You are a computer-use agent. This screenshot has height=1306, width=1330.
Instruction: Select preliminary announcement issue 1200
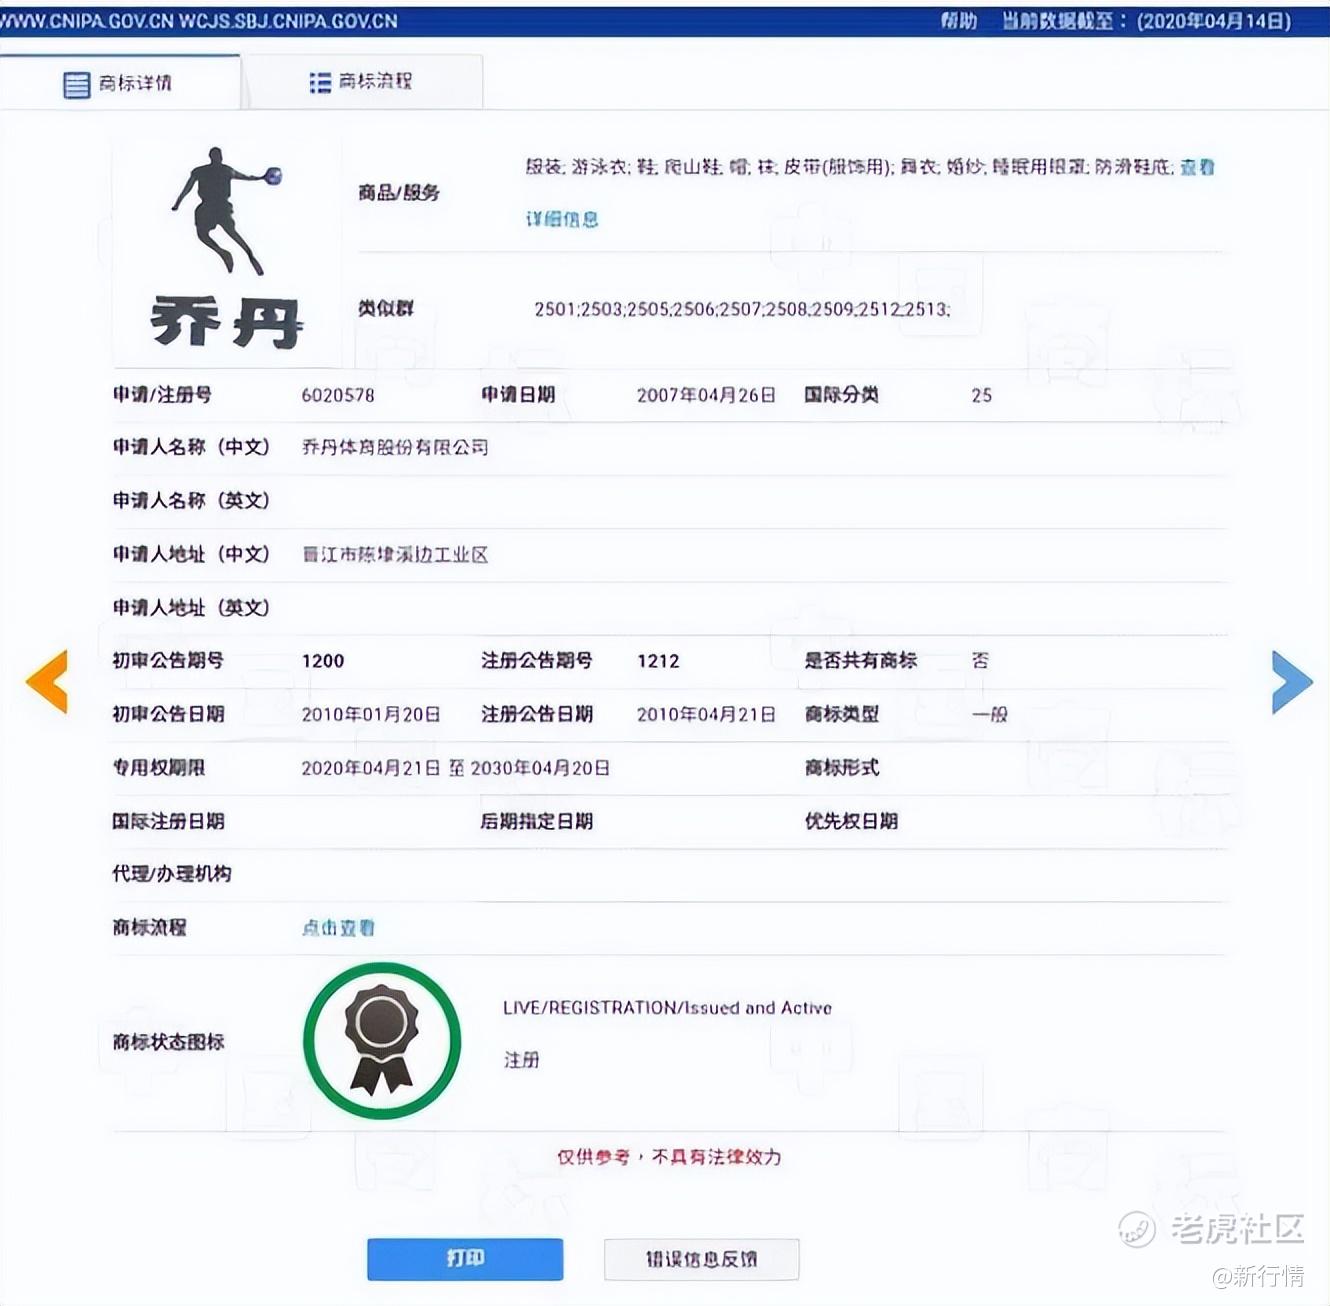pos(323,661)
